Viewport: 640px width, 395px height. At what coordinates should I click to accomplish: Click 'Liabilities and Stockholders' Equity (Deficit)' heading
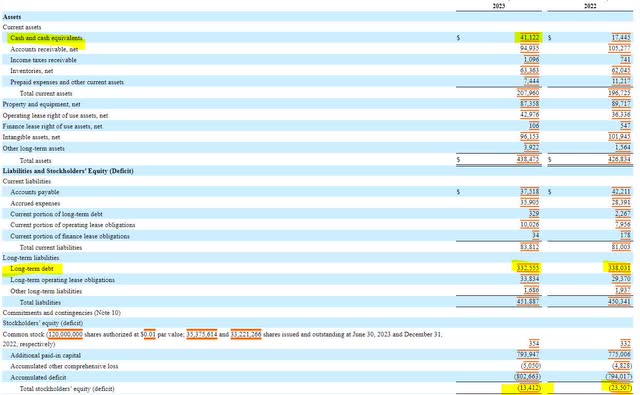point(68,171)
